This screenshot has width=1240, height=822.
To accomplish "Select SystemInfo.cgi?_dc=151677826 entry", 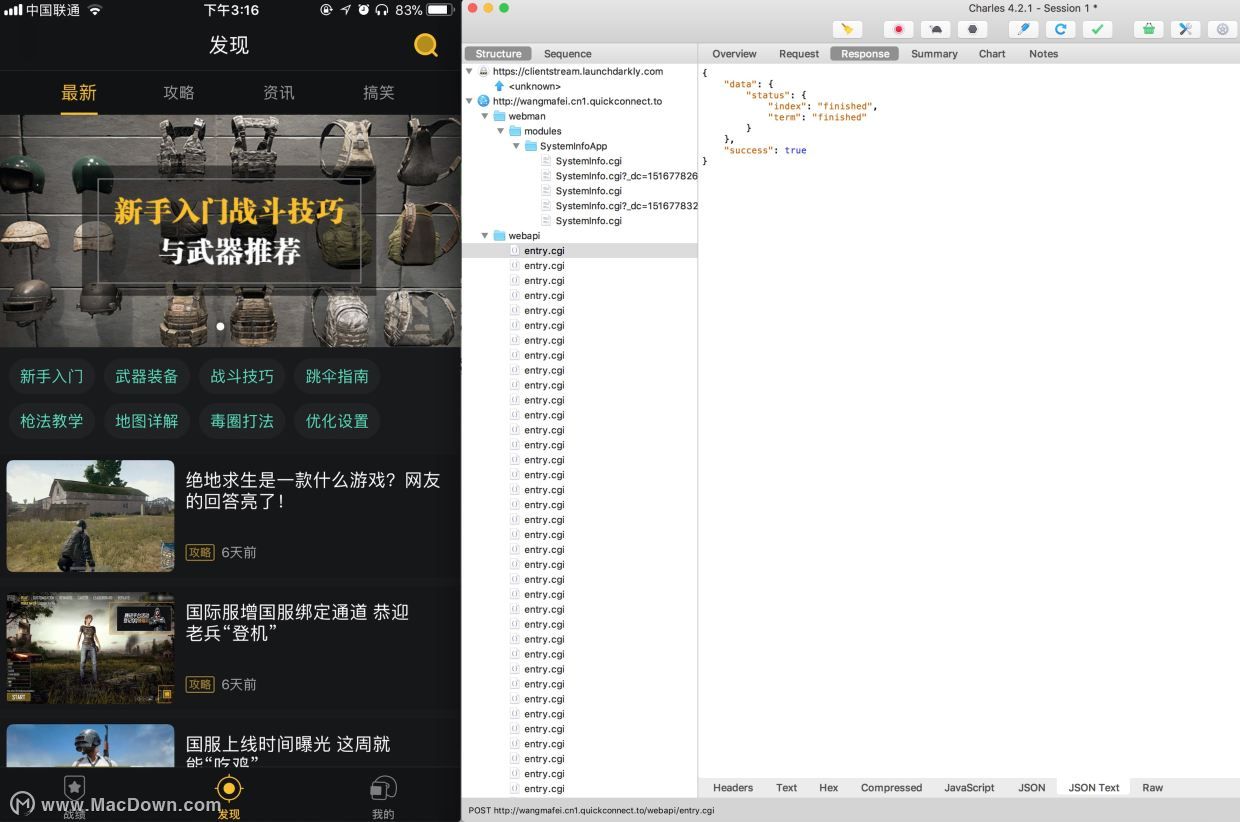I will pos(626,176).
